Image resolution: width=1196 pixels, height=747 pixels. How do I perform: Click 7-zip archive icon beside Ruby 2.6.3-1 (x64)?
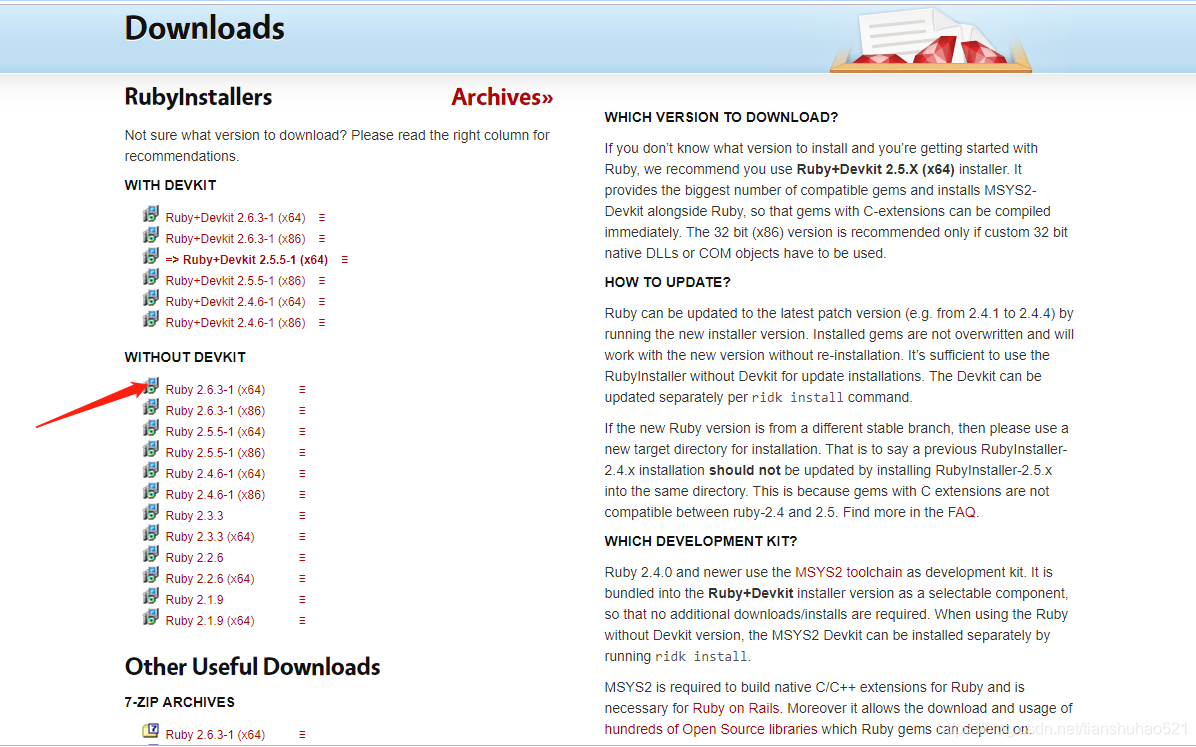tap(151, 731)
